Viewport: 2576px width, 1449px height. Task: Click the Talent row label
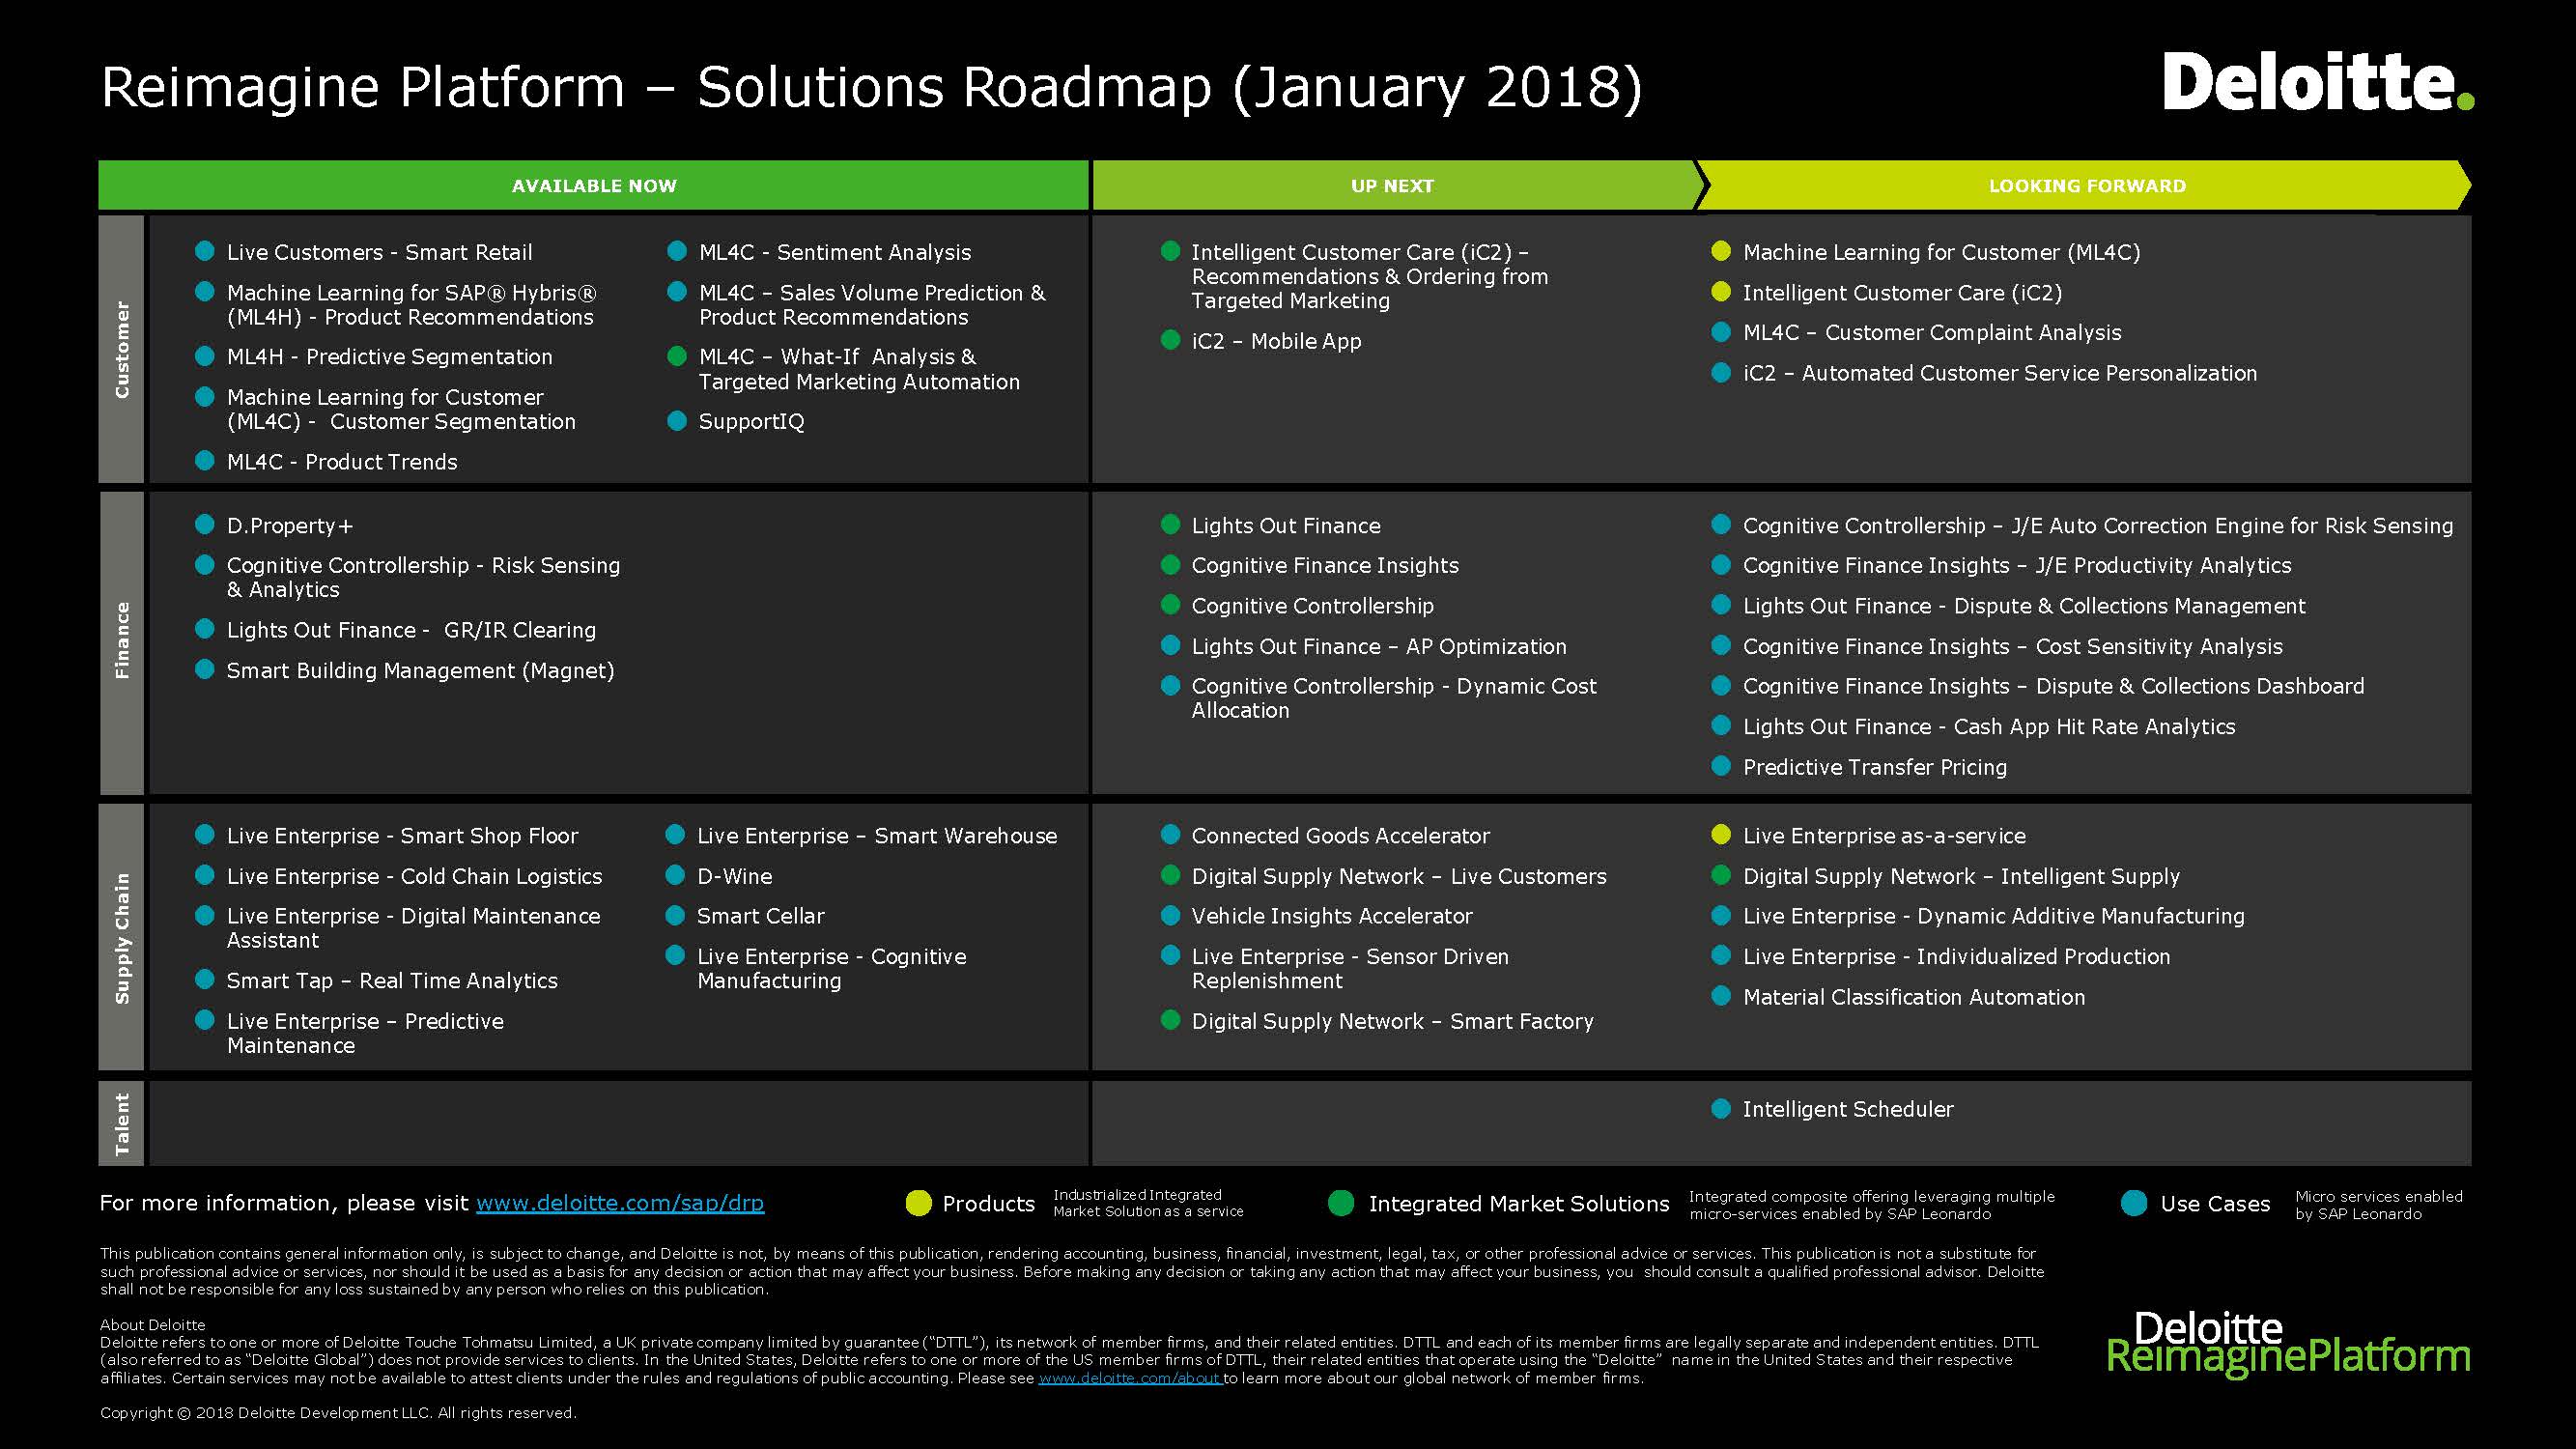(122, 1124)
